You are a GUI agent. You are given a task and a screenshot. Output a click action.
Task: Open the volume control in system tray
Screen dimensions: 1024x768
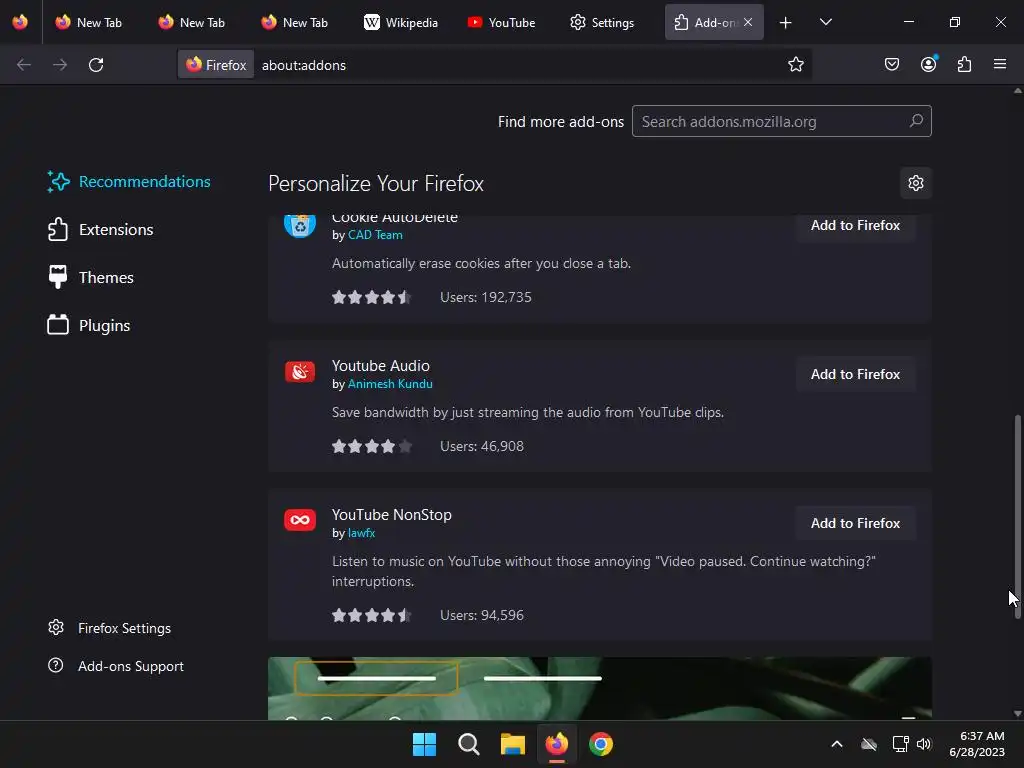pos(923,744)
